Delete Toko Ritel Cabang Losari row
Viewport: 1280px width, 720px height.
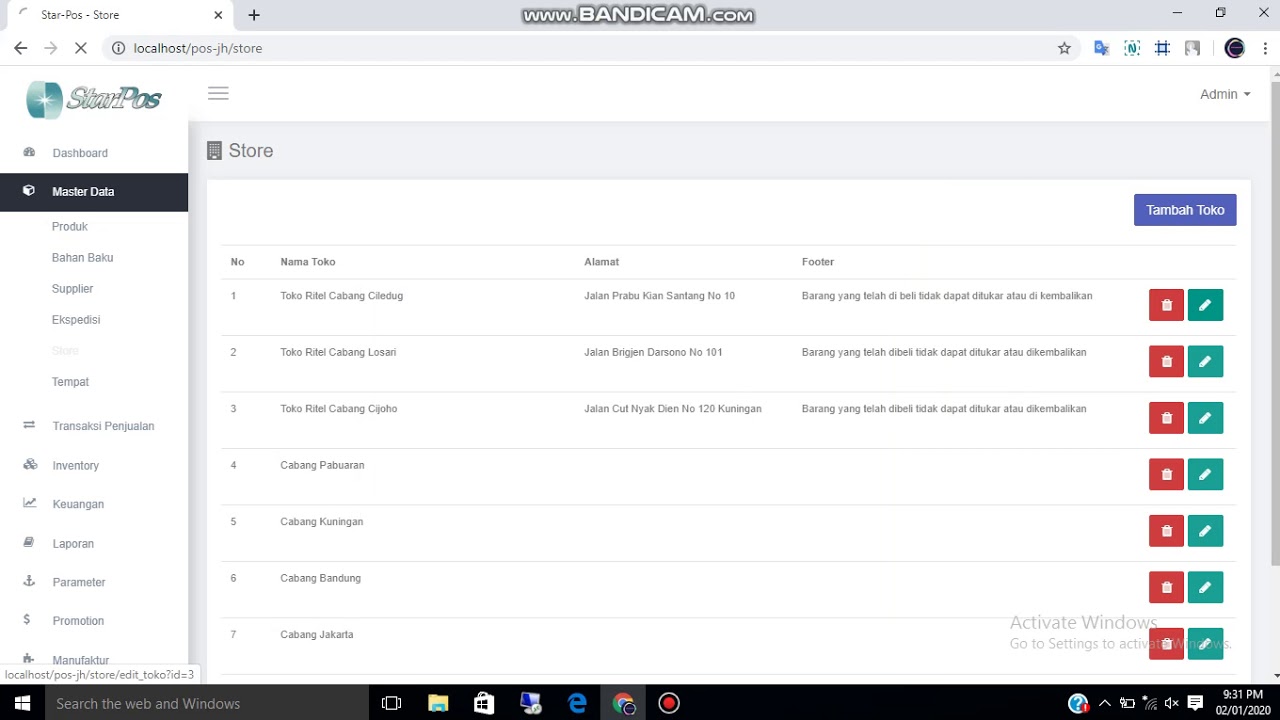click(1166, 362)
